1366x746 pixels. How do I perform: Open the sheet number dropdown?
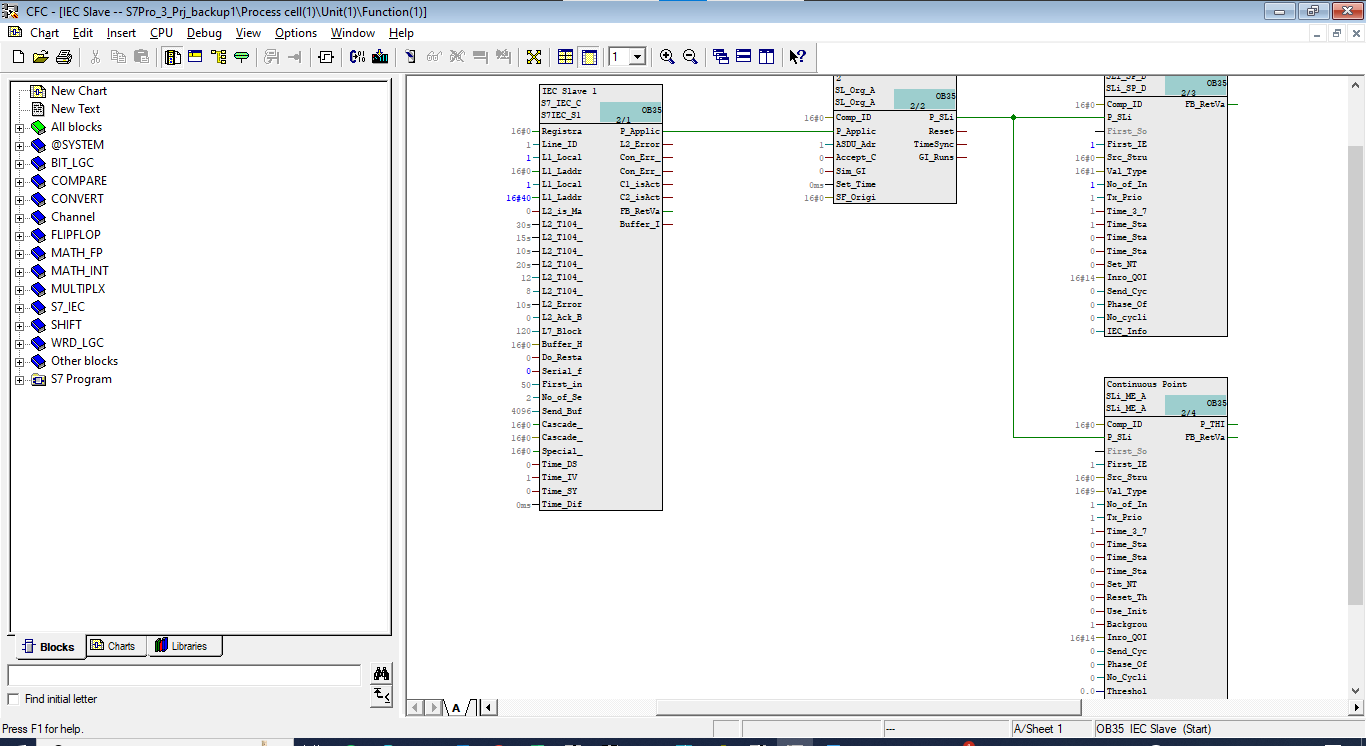[638, 57]
